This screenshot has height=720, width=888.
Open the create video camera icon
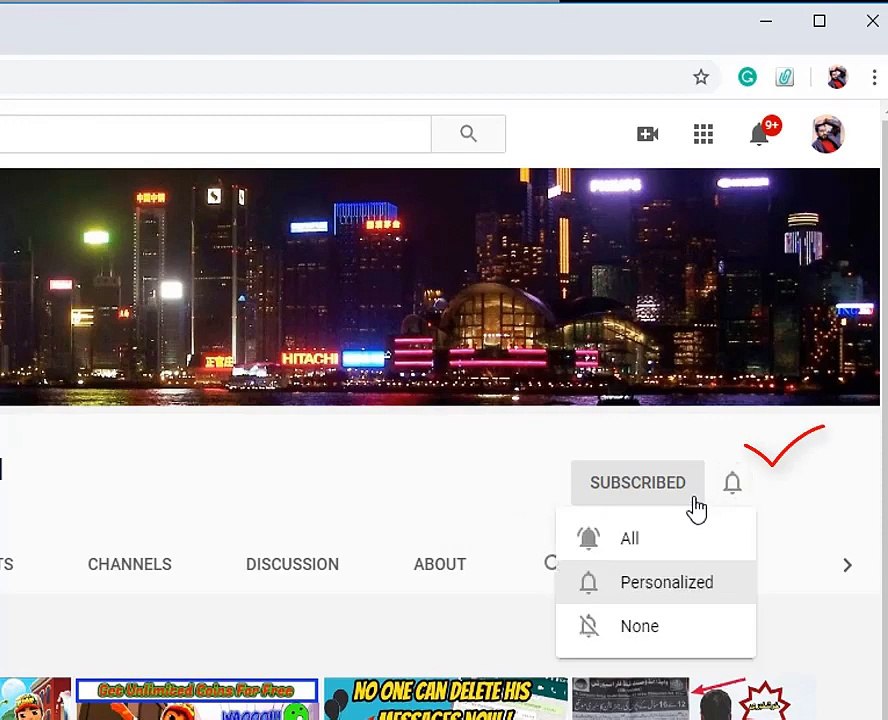(x=647, y=134)
